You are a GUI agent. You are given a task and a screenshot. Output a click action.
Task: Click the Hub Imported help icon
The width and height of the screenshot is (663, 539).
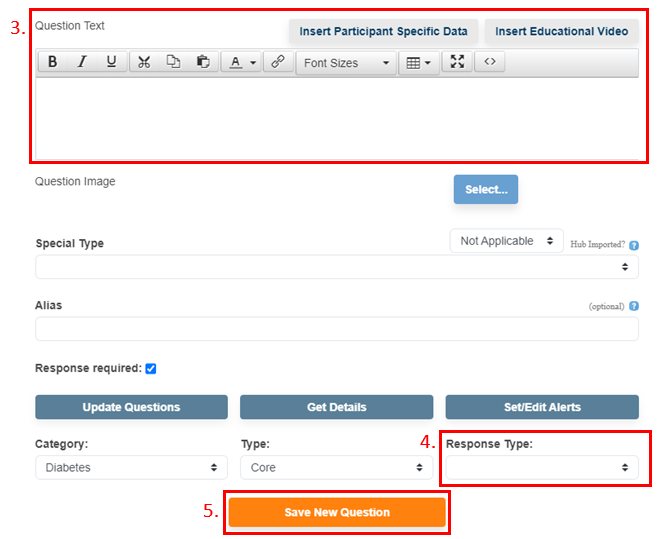pyautogui.click(x=634, y=245)
